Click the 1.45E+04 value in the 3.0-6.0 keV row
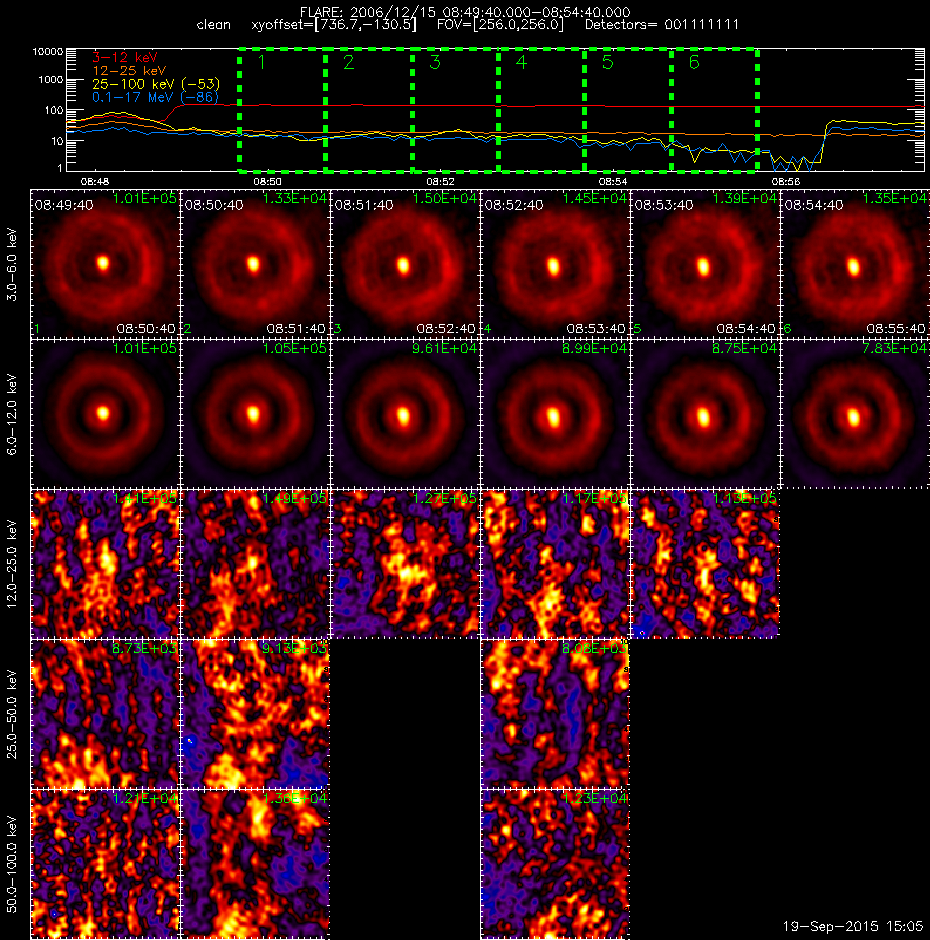 tap(594, 198)
